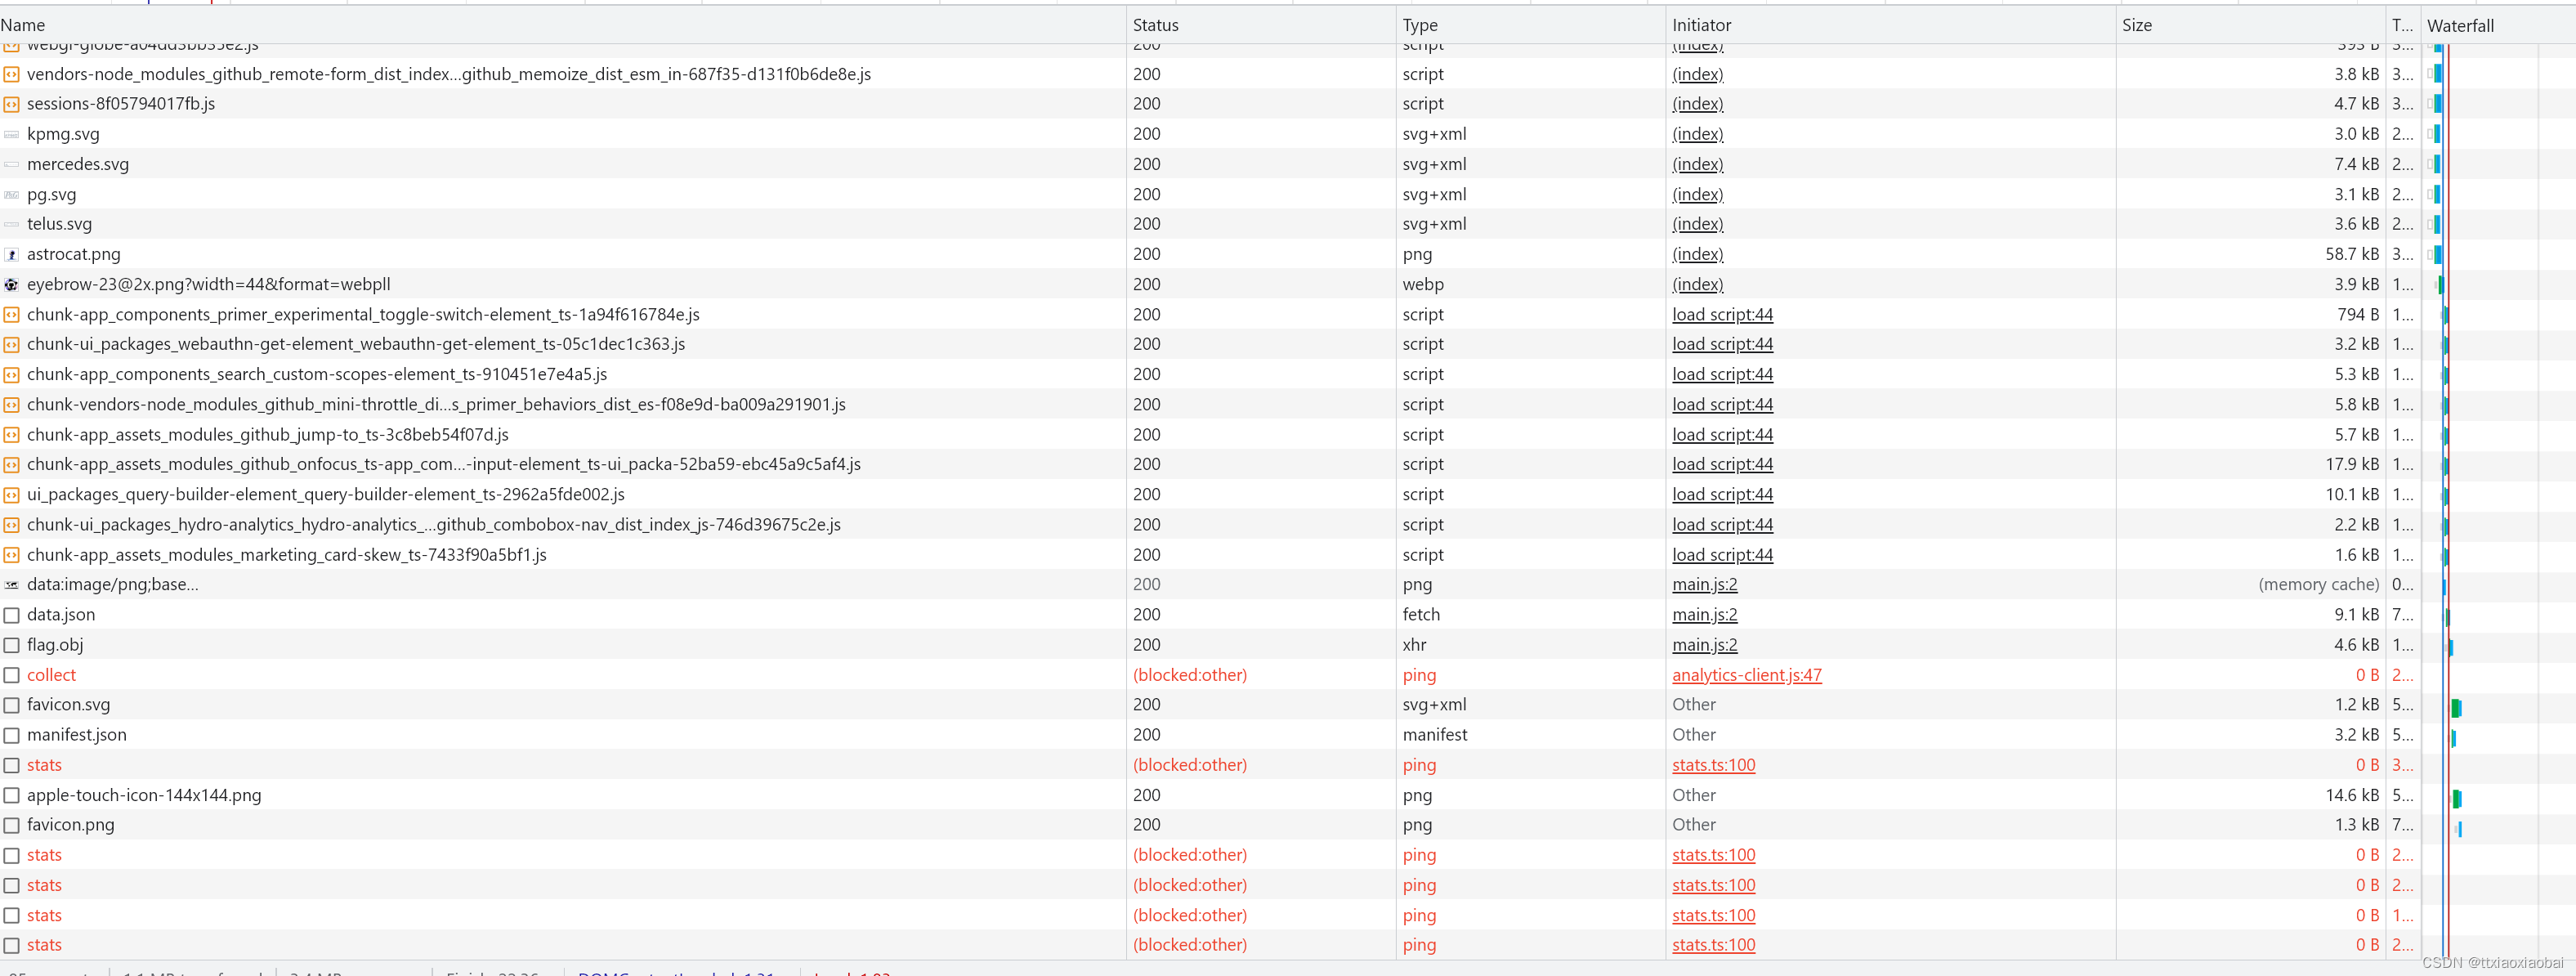The width and height of the screenshot is (2576, 976).
Task: Click the Initiator column header
Action: (x=1701, y=25)
